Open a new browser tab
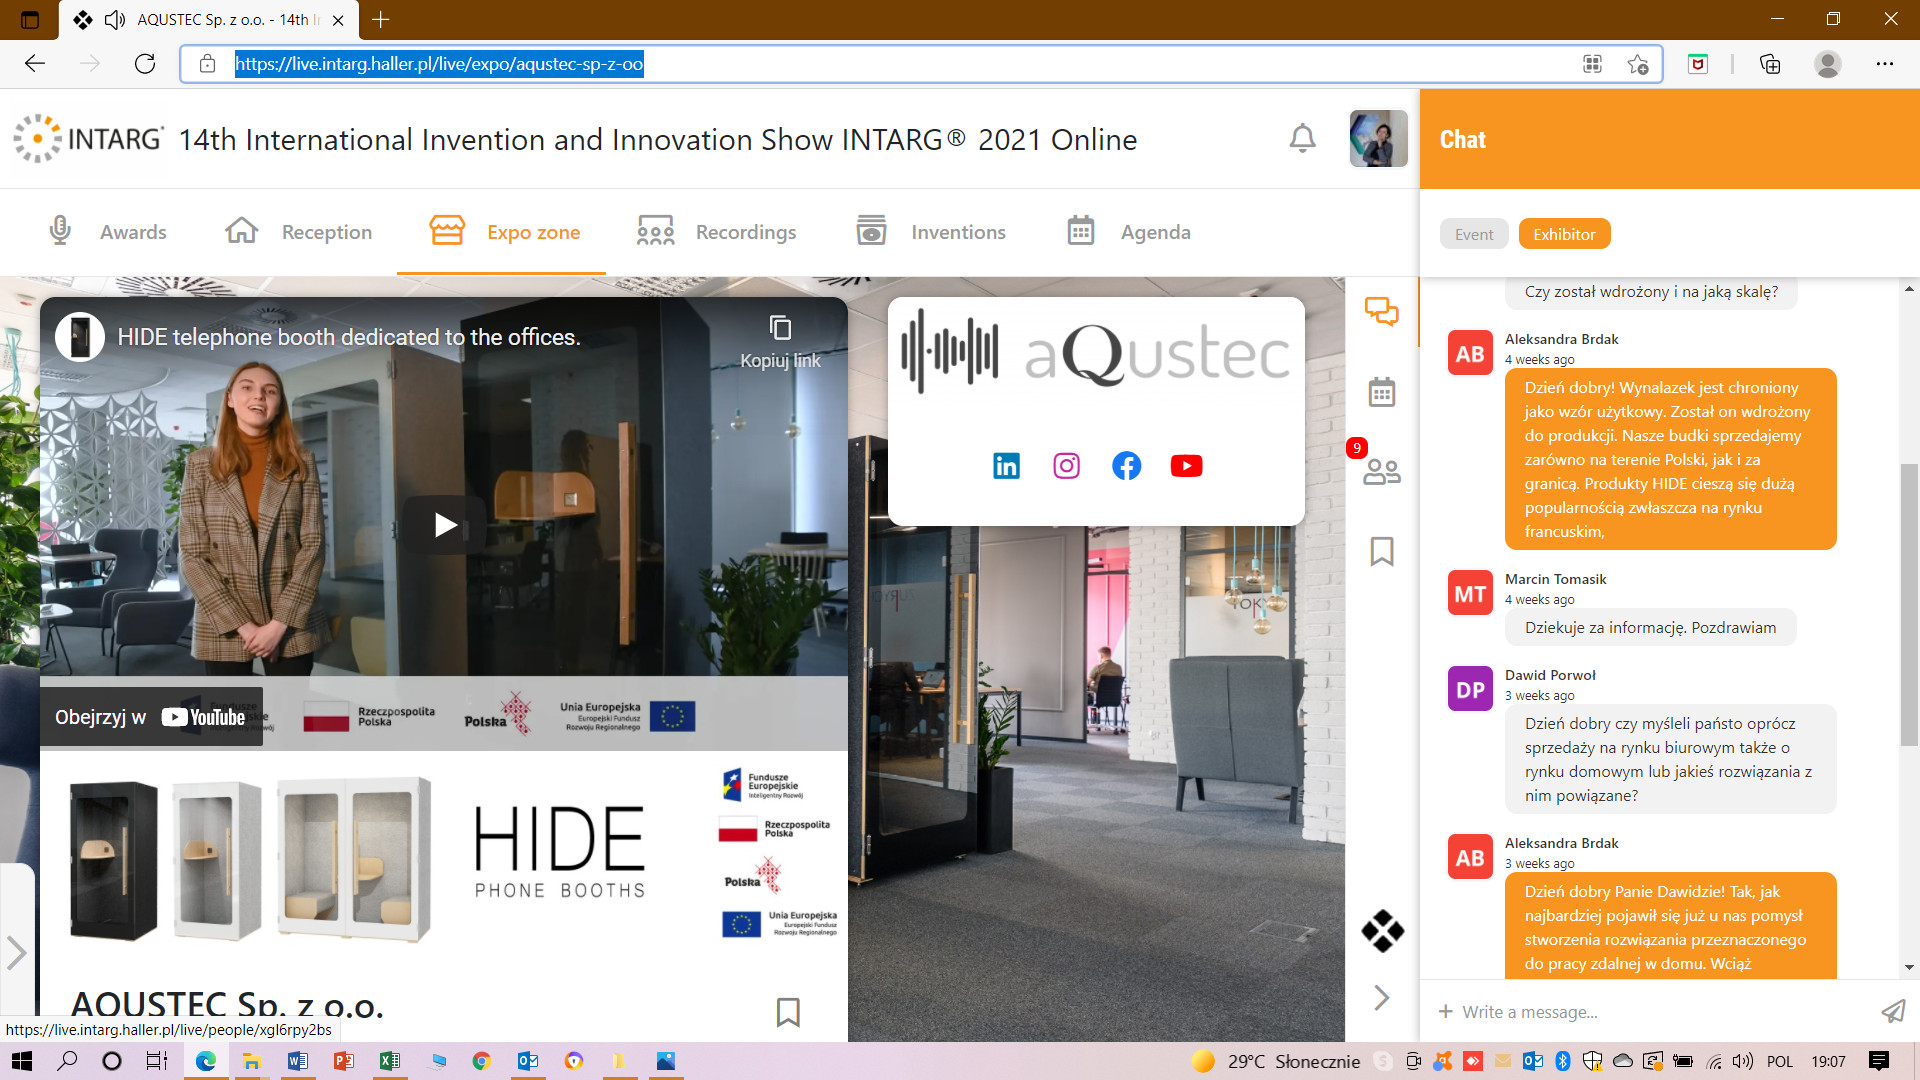 pos(381,19)
